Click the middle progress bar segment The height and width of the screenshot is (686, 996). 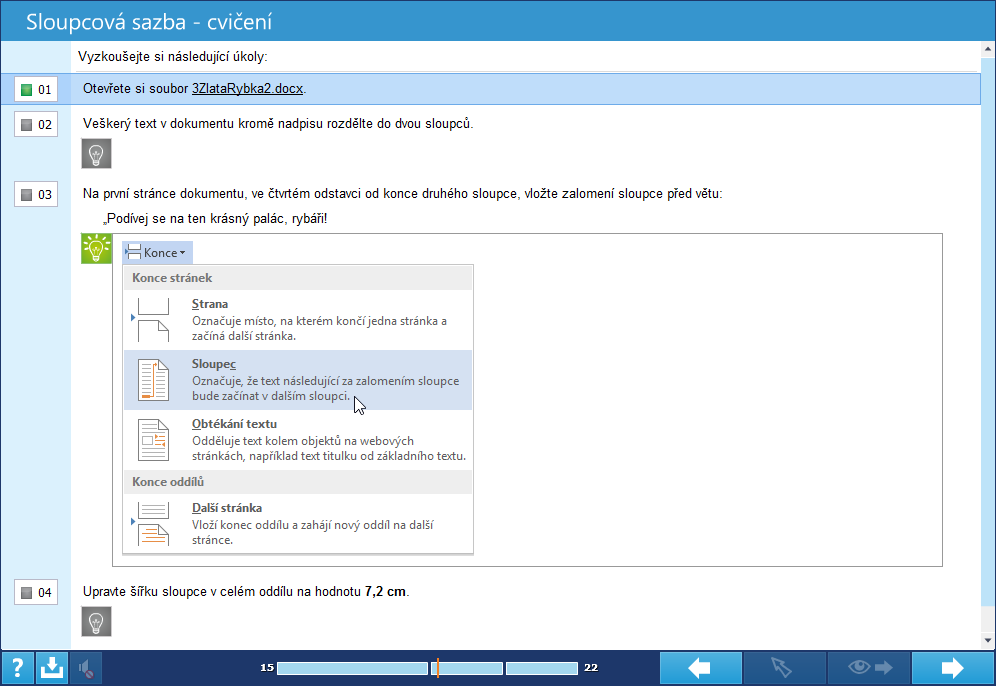pos(467,668)
